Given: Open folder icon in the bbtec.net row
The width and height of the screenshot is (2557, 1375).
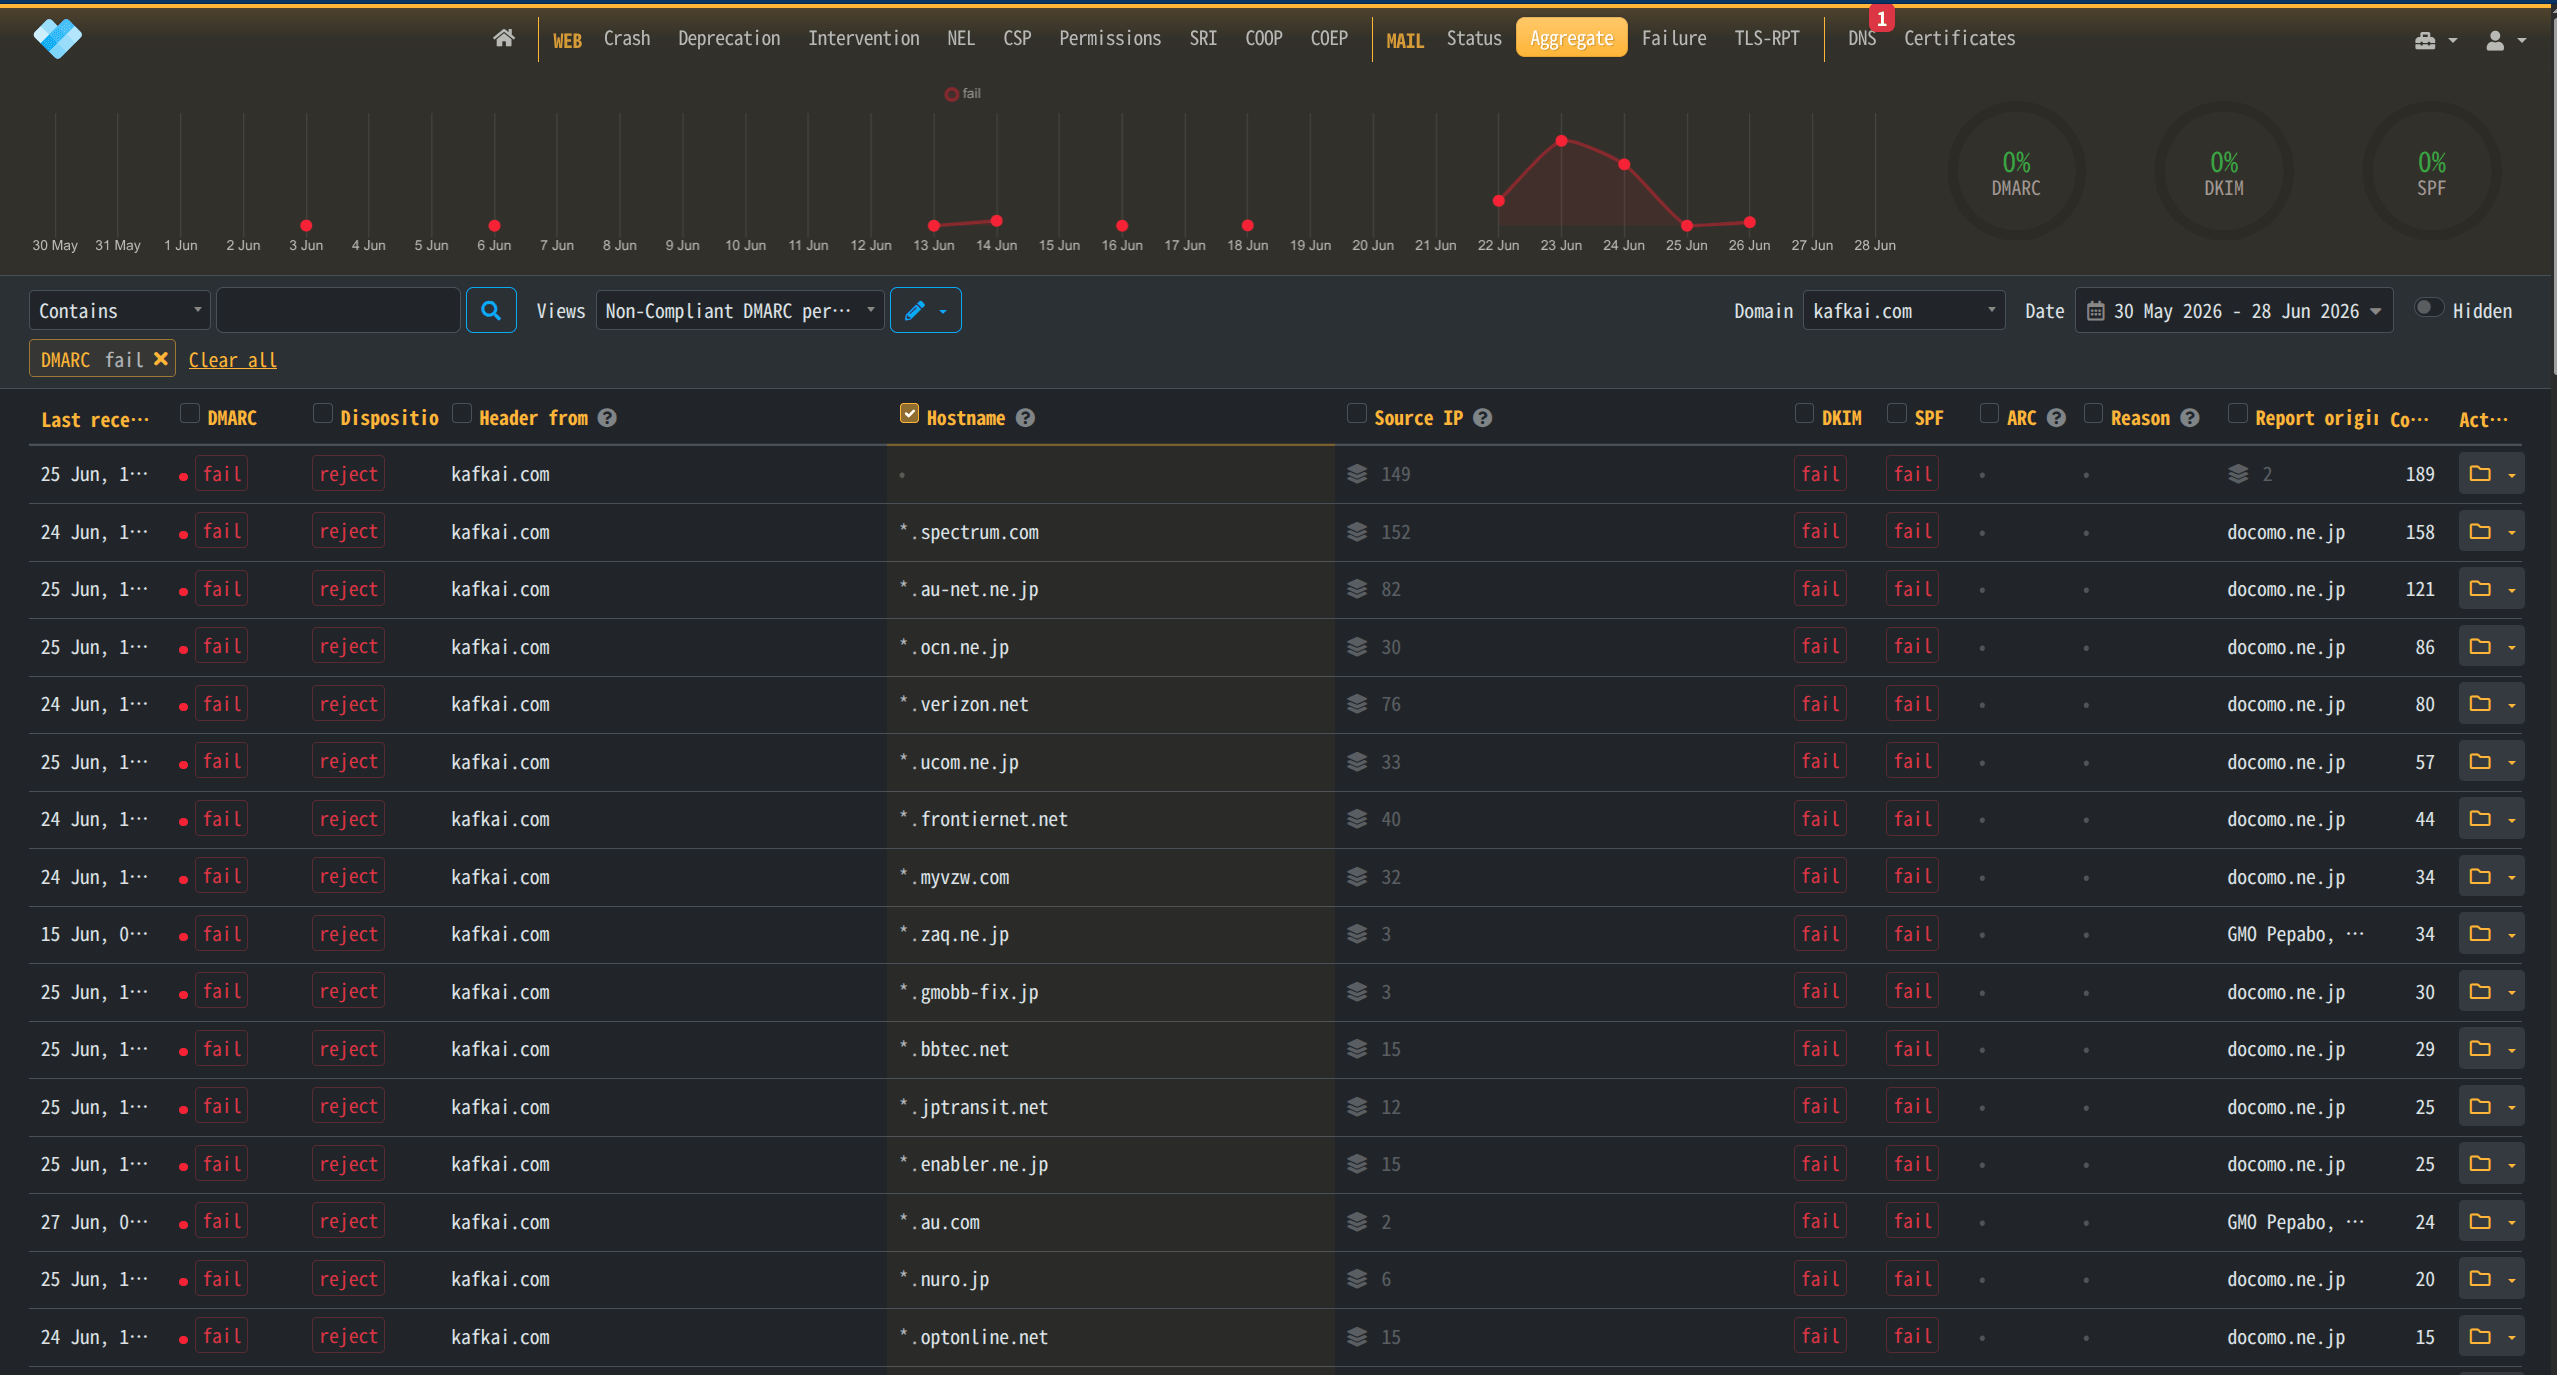Looking at the screenshot, I should pyautogui.click(x=2480, y=1049).
